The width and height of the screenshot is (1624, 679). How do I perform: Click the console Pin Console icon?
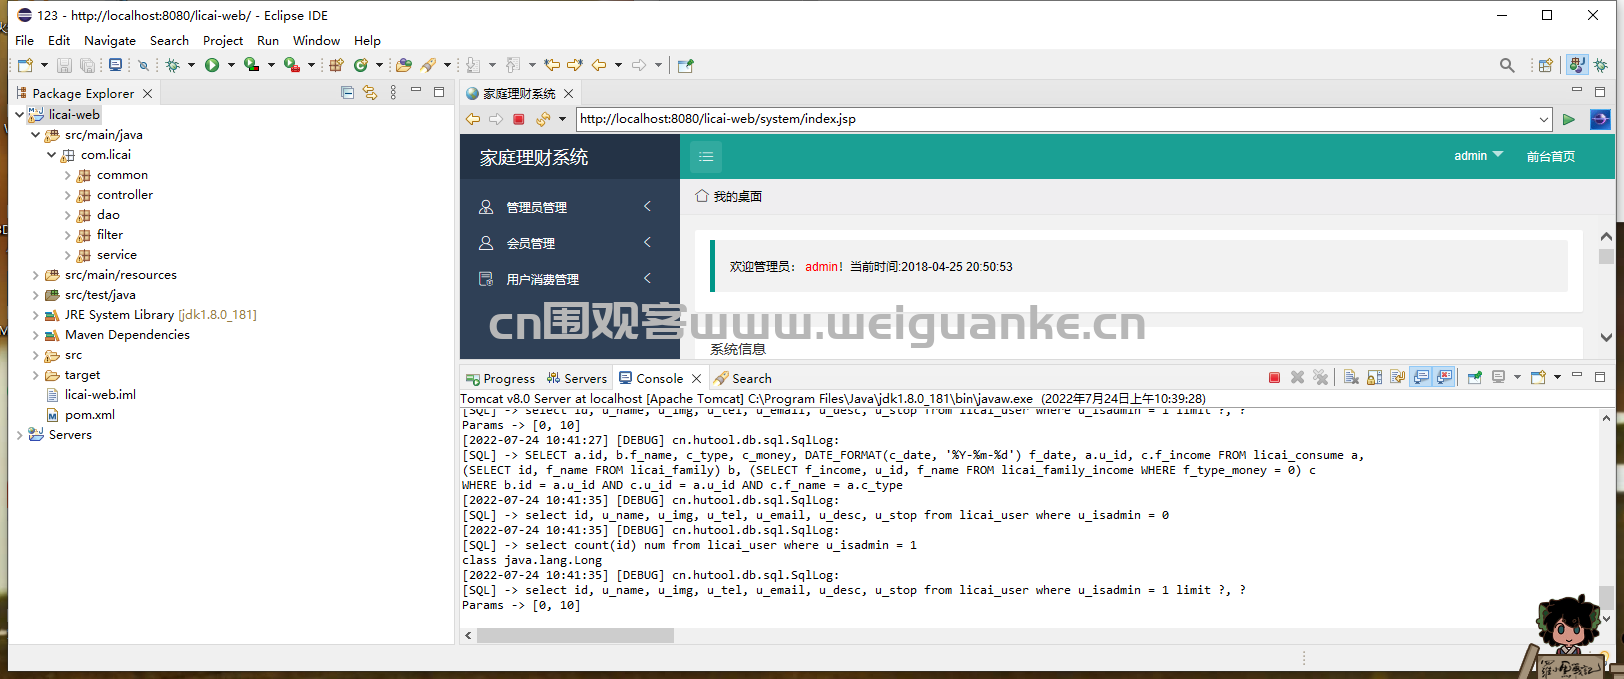tap(1475, 378)
